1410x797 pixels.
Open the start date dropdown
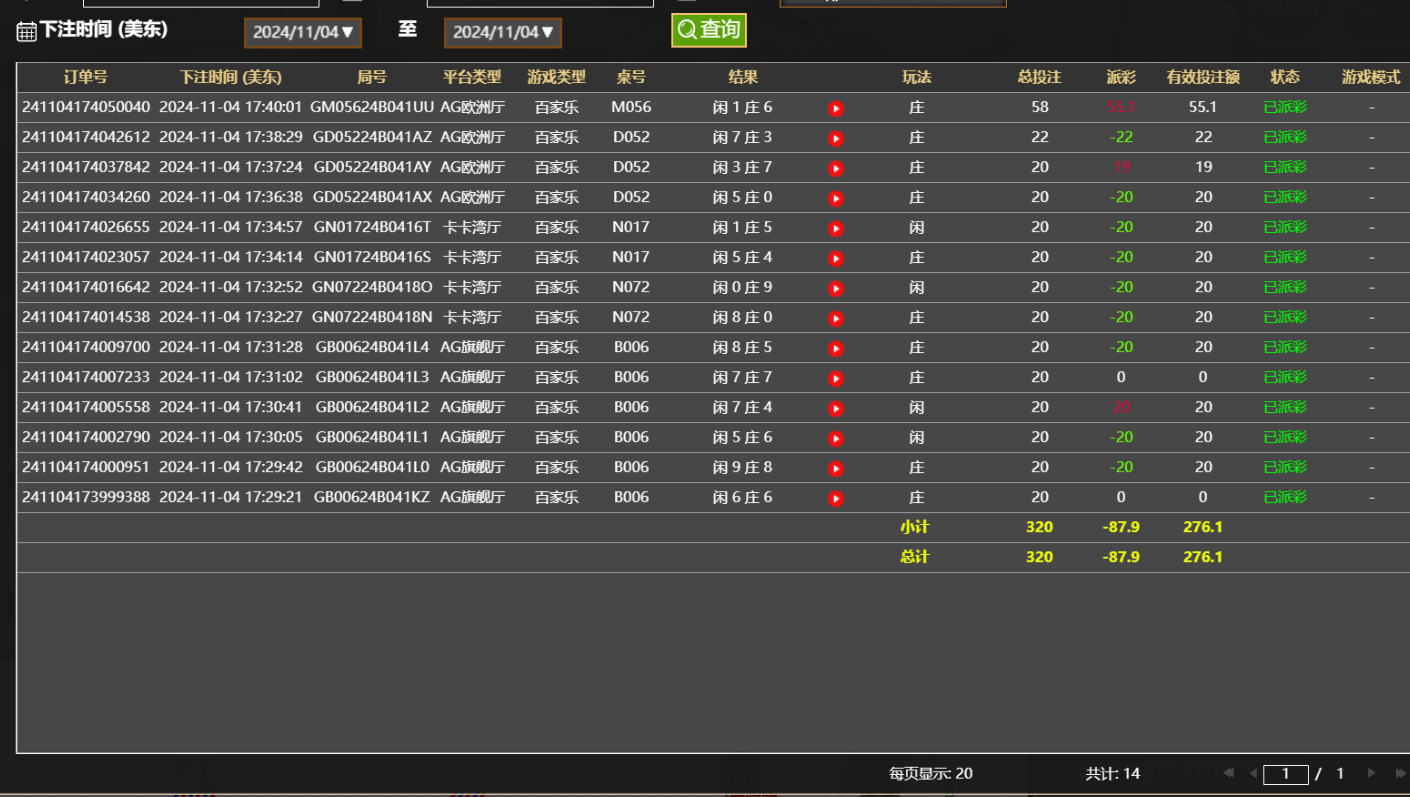tap(303, 32)
